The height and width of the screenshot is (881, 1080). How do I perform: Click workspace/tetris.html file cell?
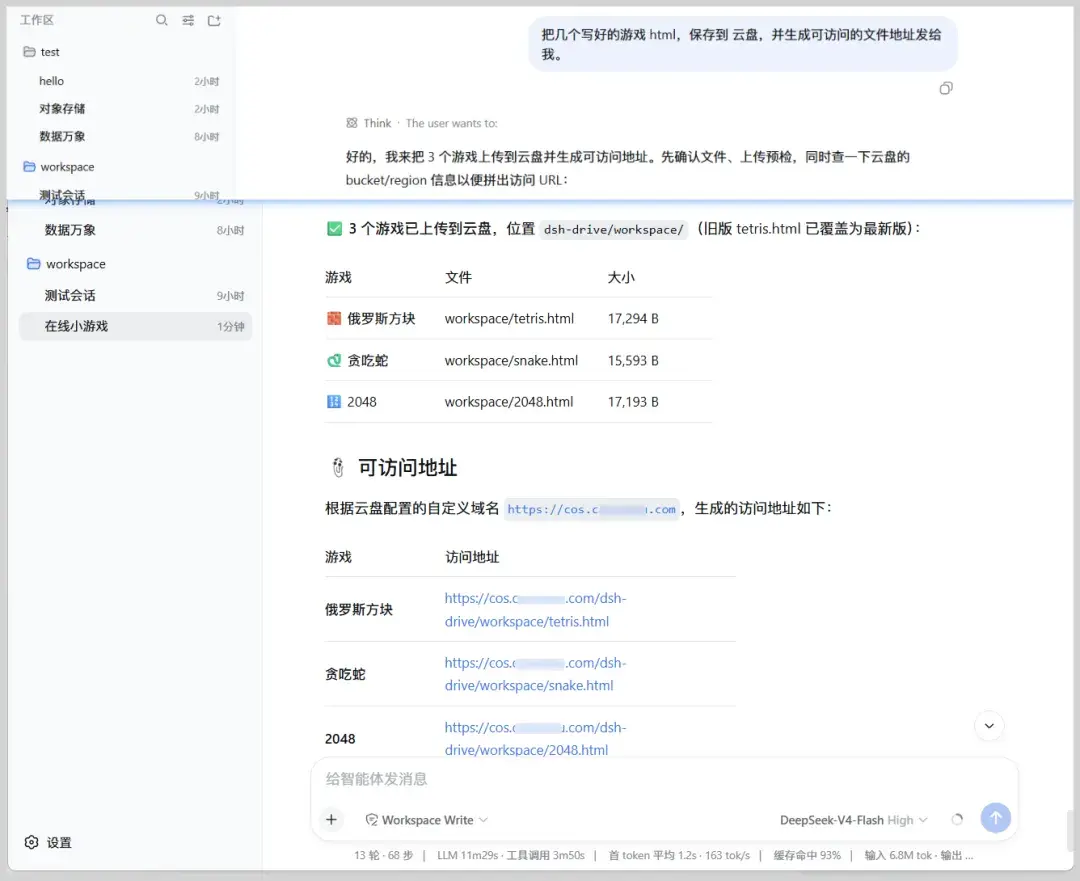pyautogui.click(x=509, y=318)
